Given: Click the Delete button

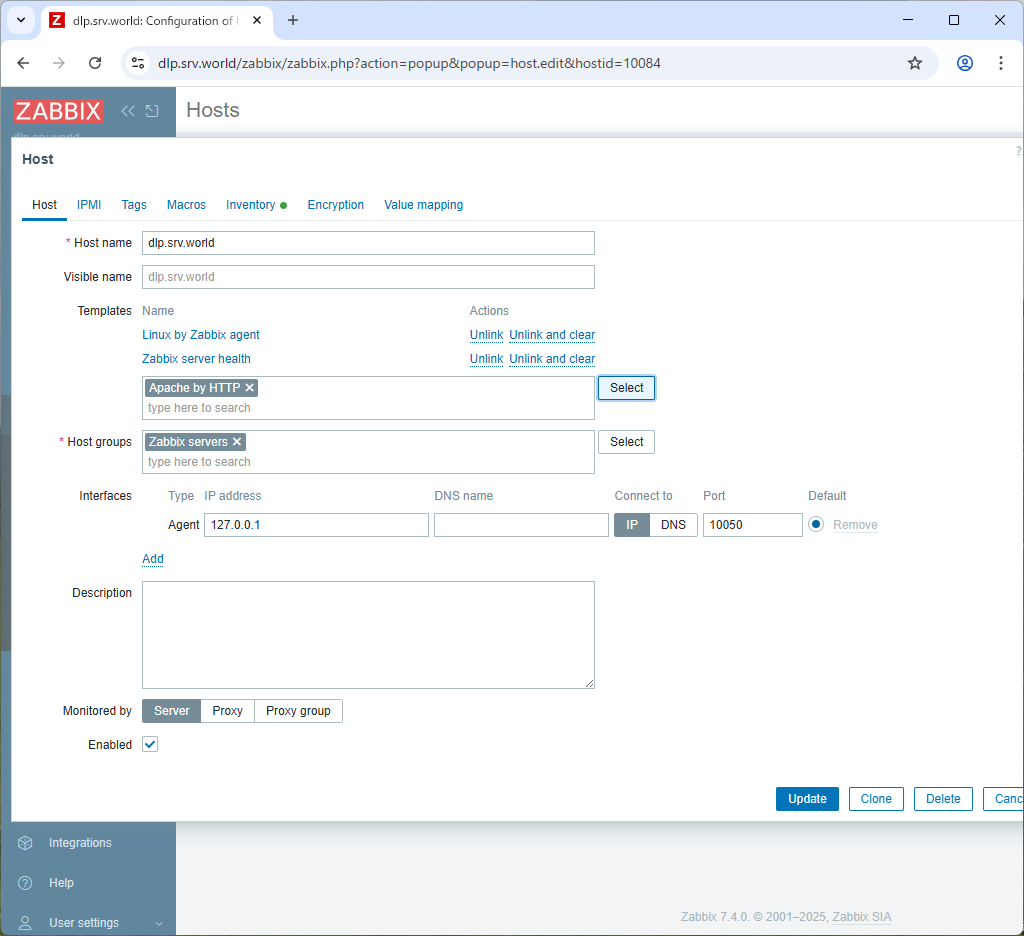Looking at the screenshot, I should tap(943, 799).
